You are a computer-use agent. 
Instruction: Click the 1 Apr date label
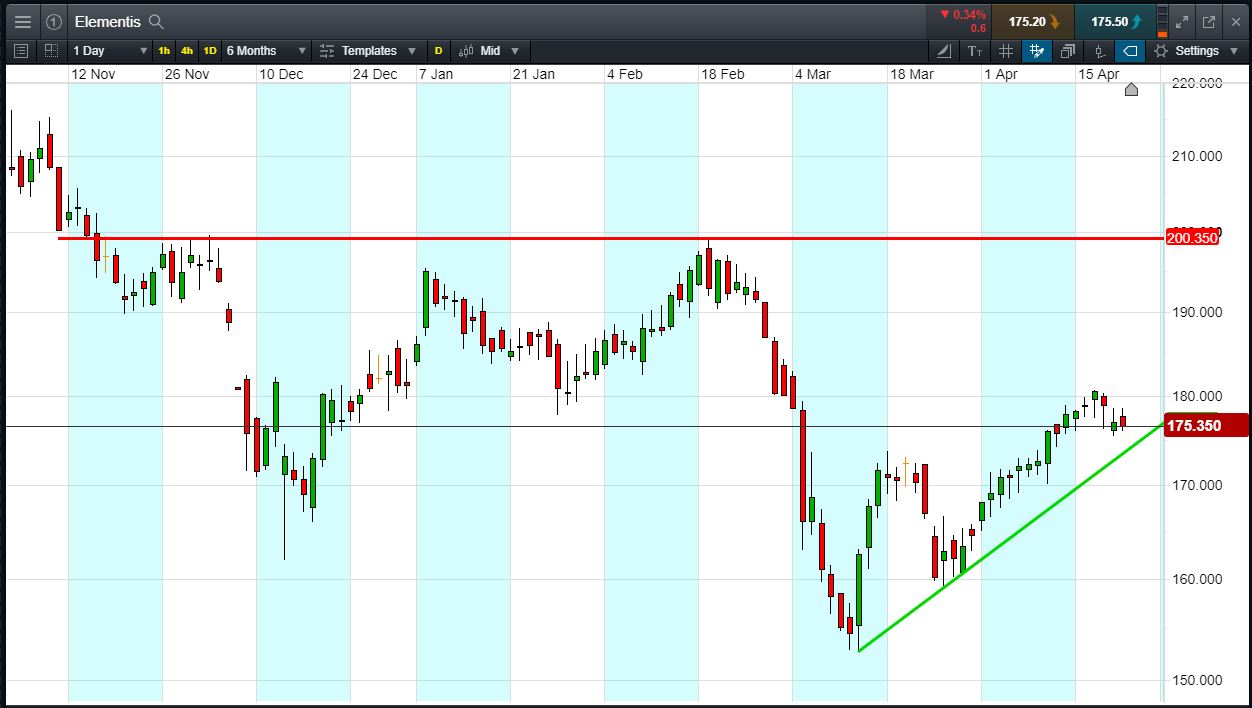tap(1000, 74)
